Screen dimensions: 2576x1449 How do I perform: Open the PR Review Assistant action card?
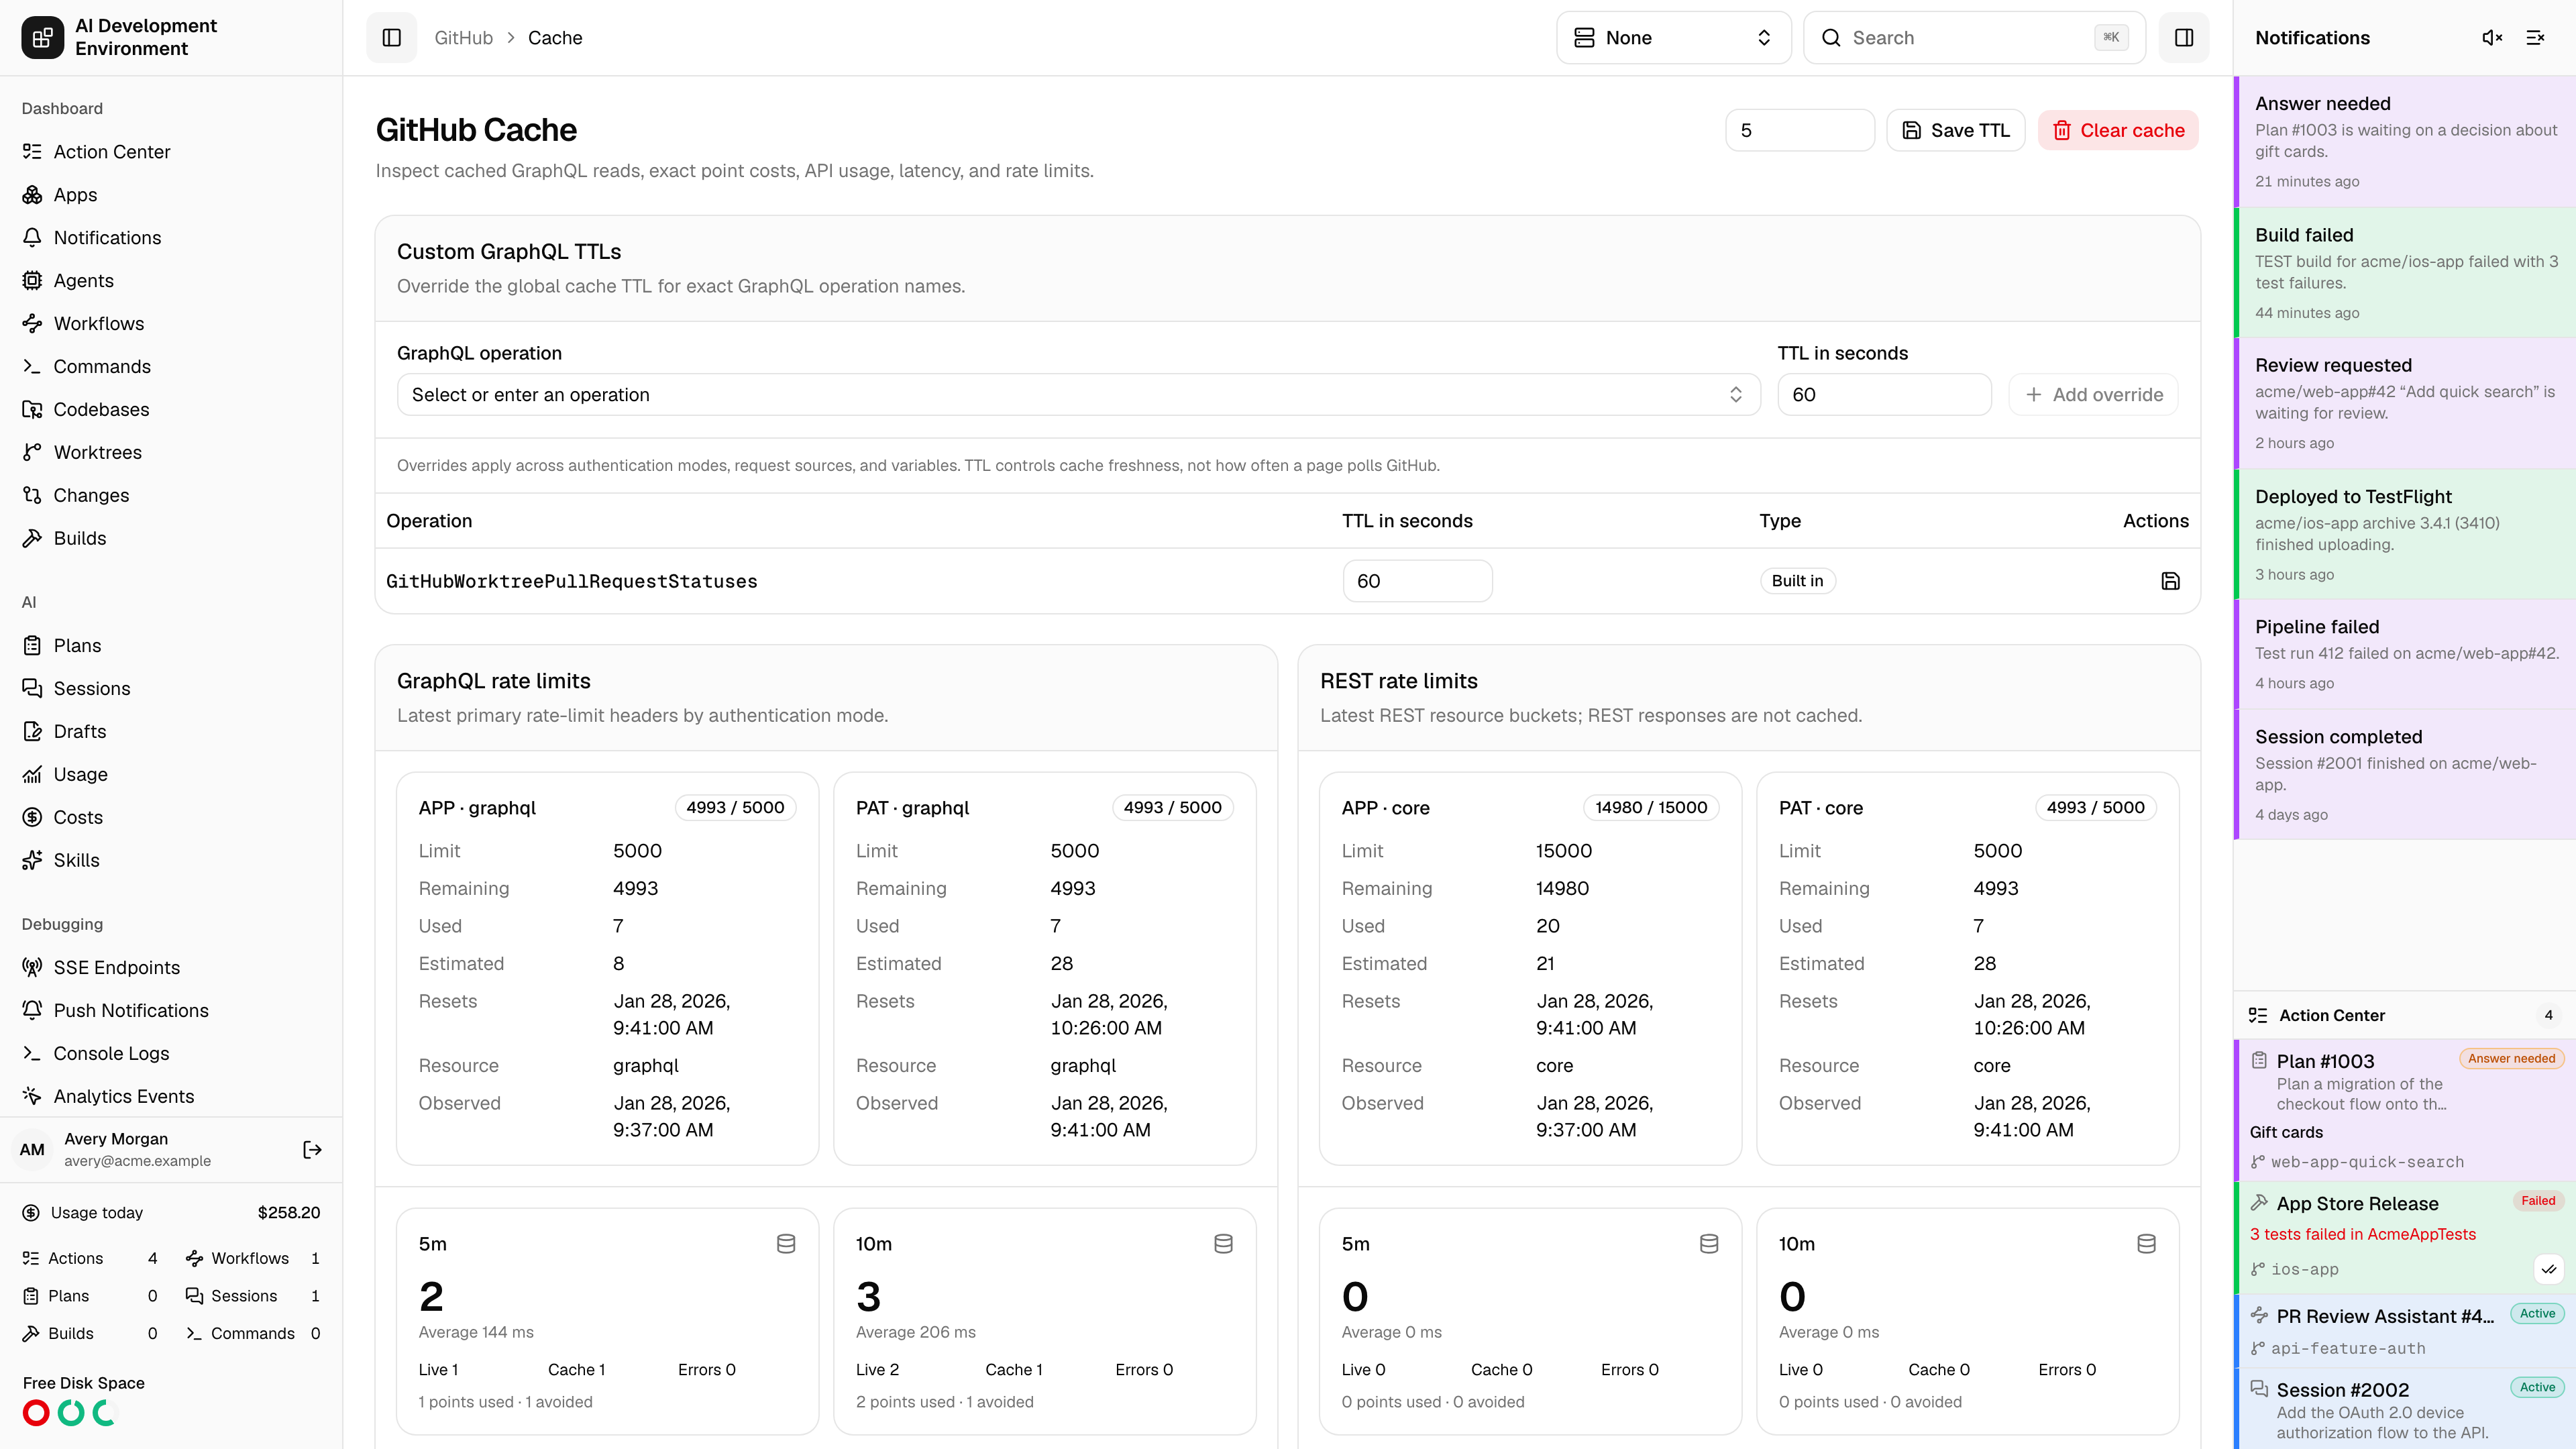click(2404, 1331)
